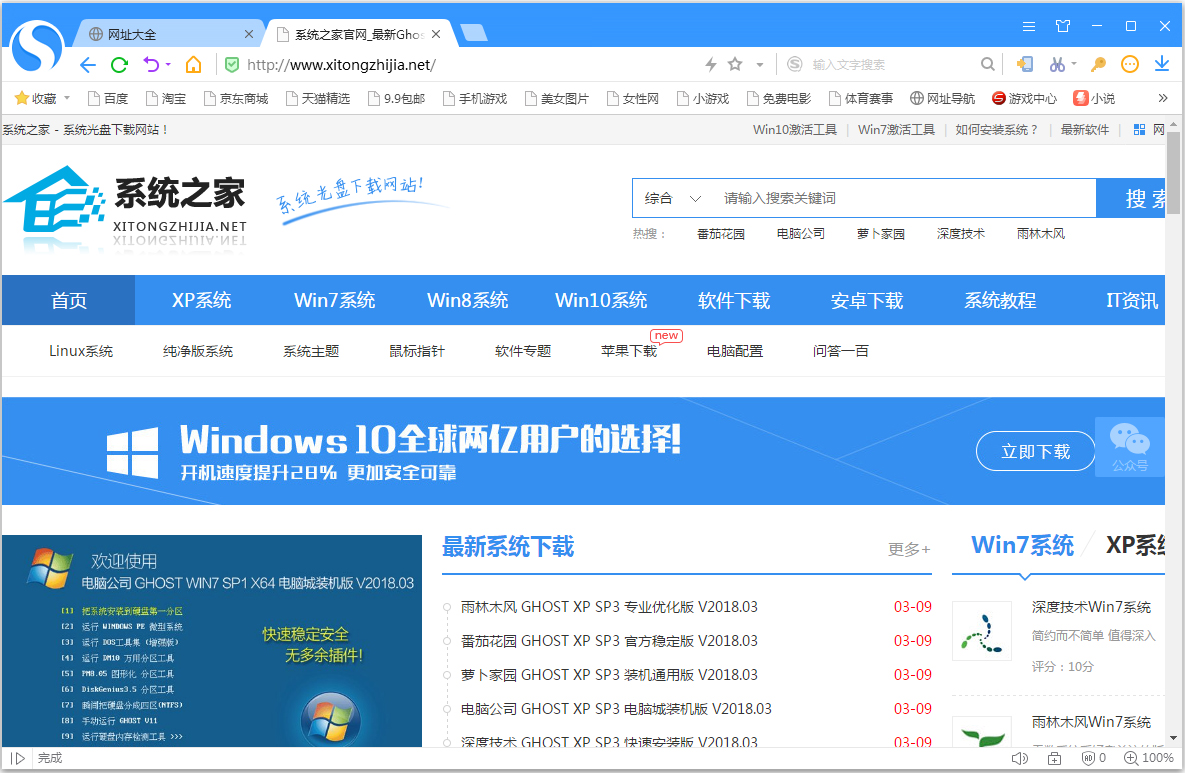1185x773 pixels.
Task: Click the ad blocker AD icon
Action: tap(1088, 758)
